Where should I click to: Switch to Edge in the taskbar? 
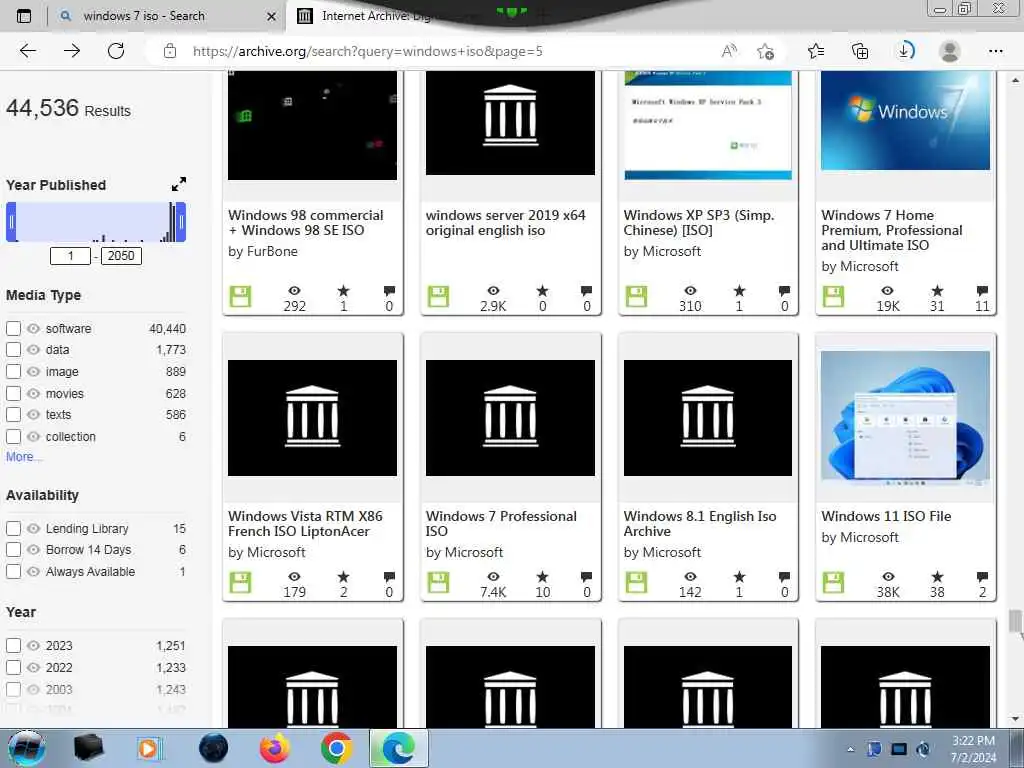[398, 748]
